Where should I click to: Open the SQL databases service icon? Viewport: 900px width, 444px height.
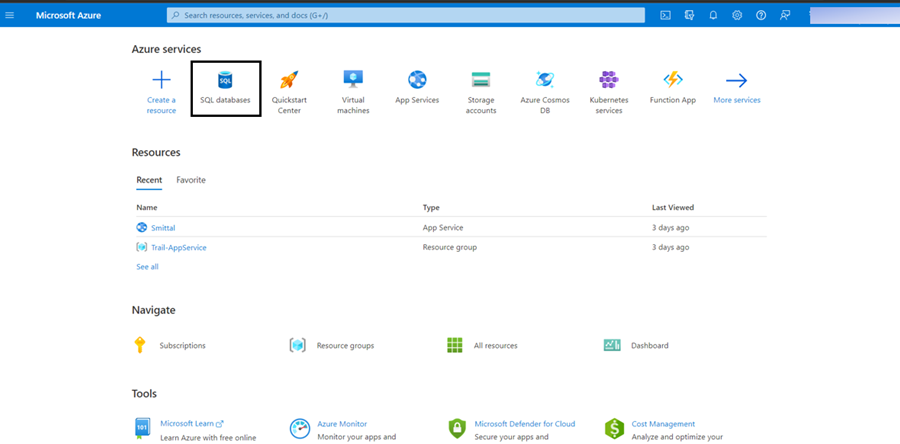[x=226, y=80]
